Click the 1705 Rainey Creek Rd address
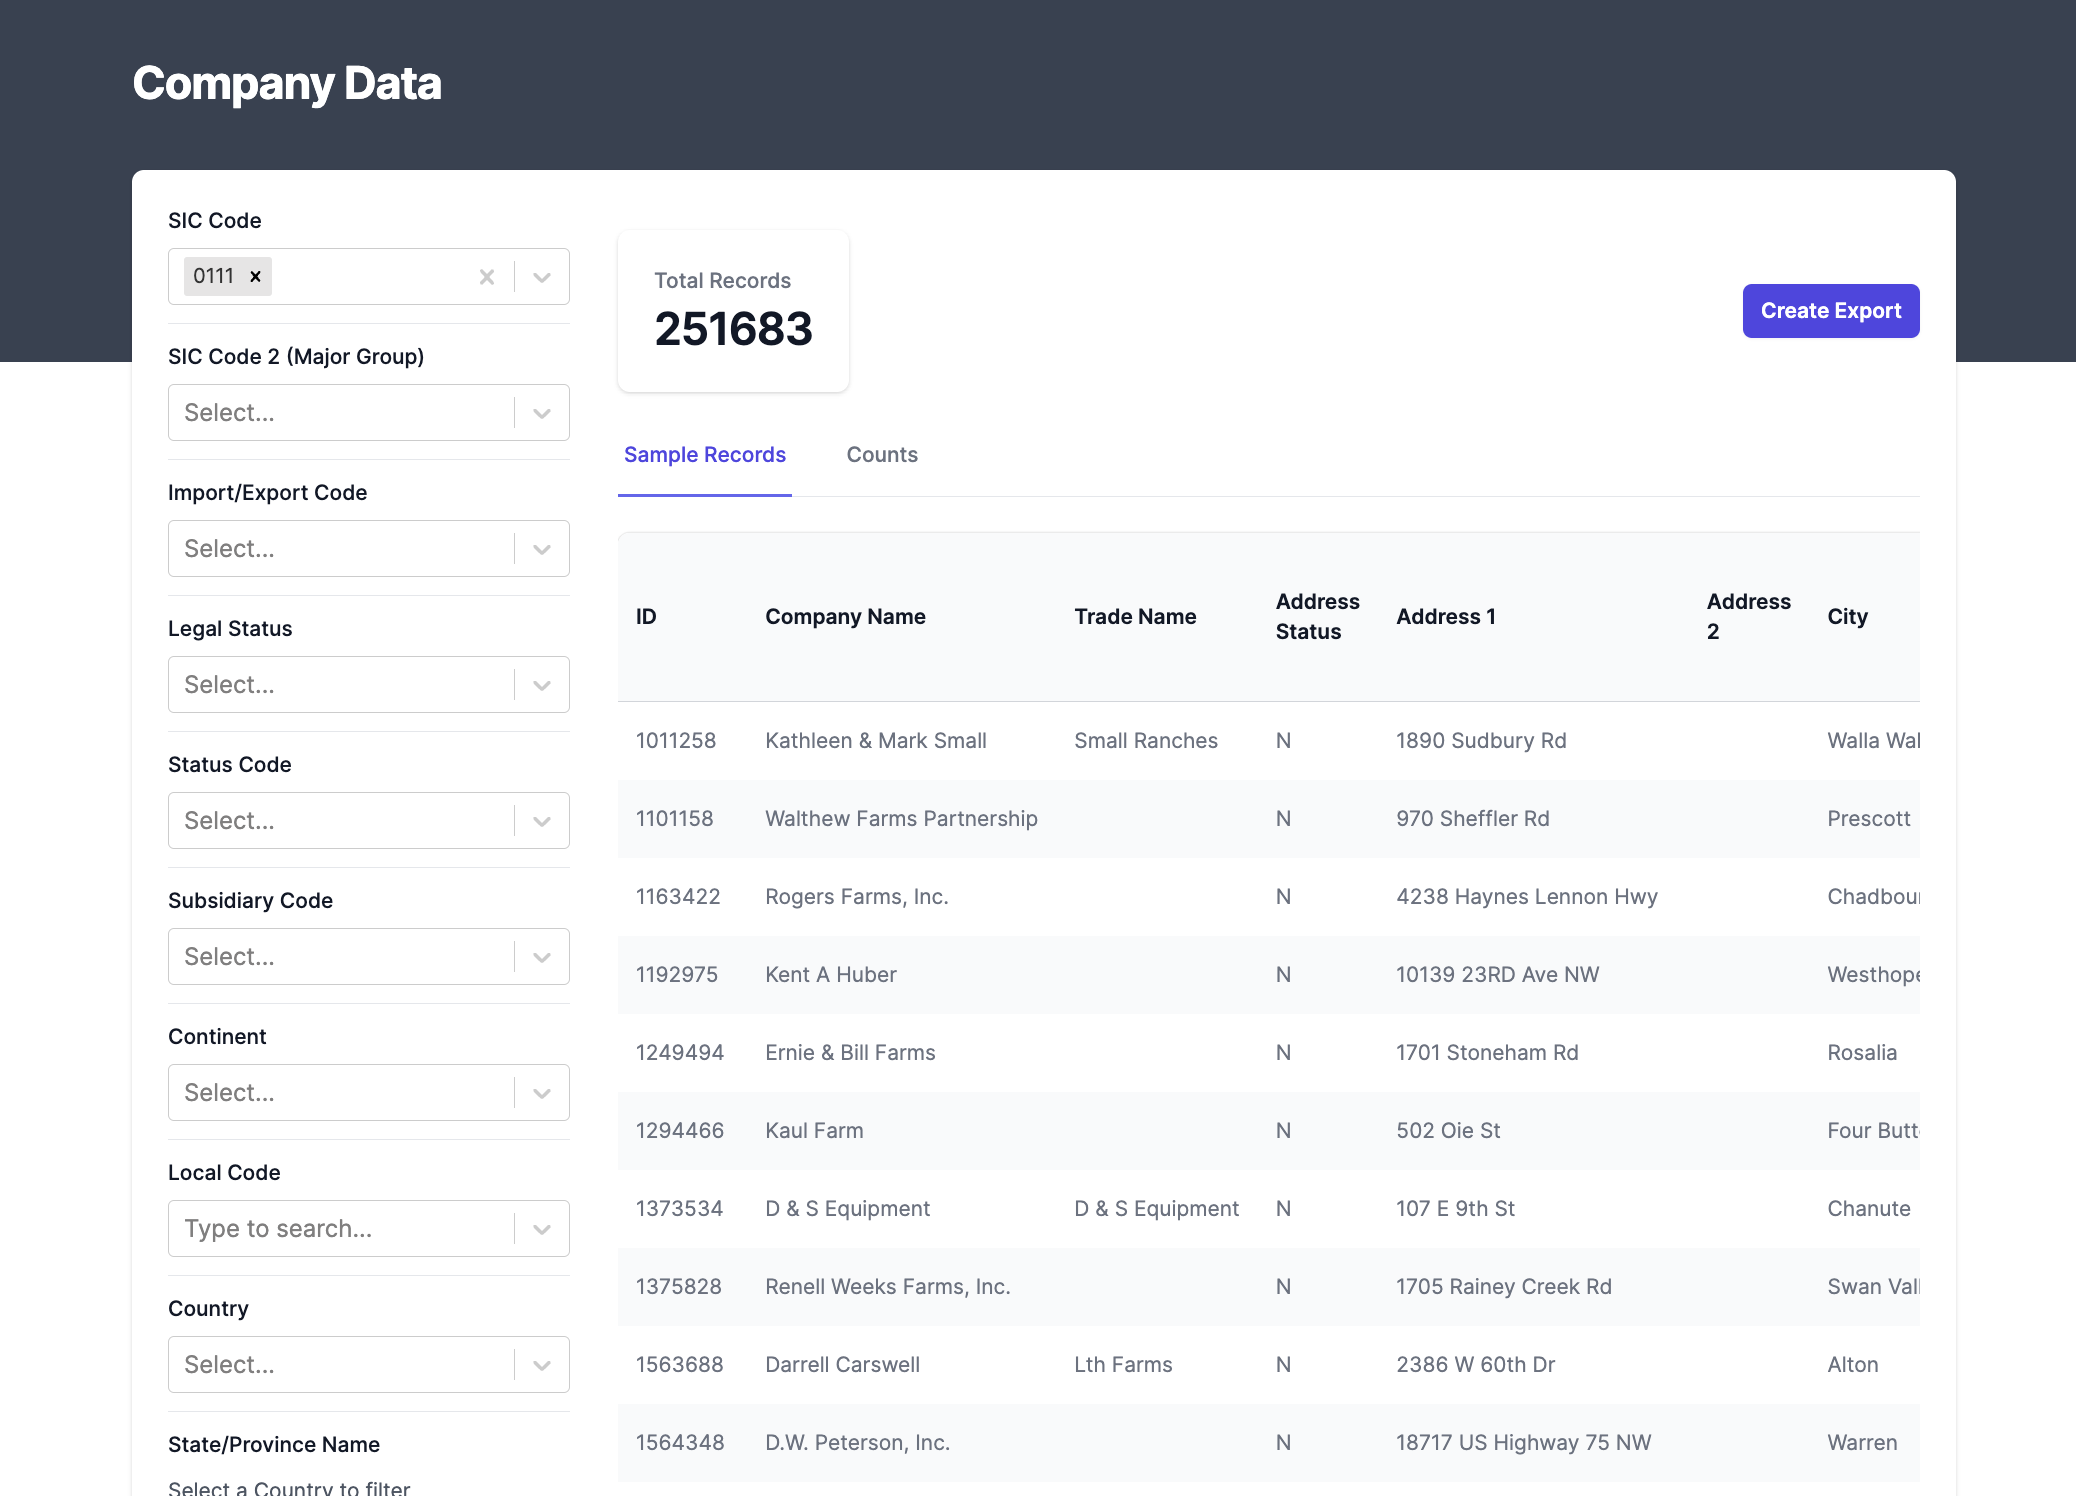2076x1496 pixels. point(1504,1287)
